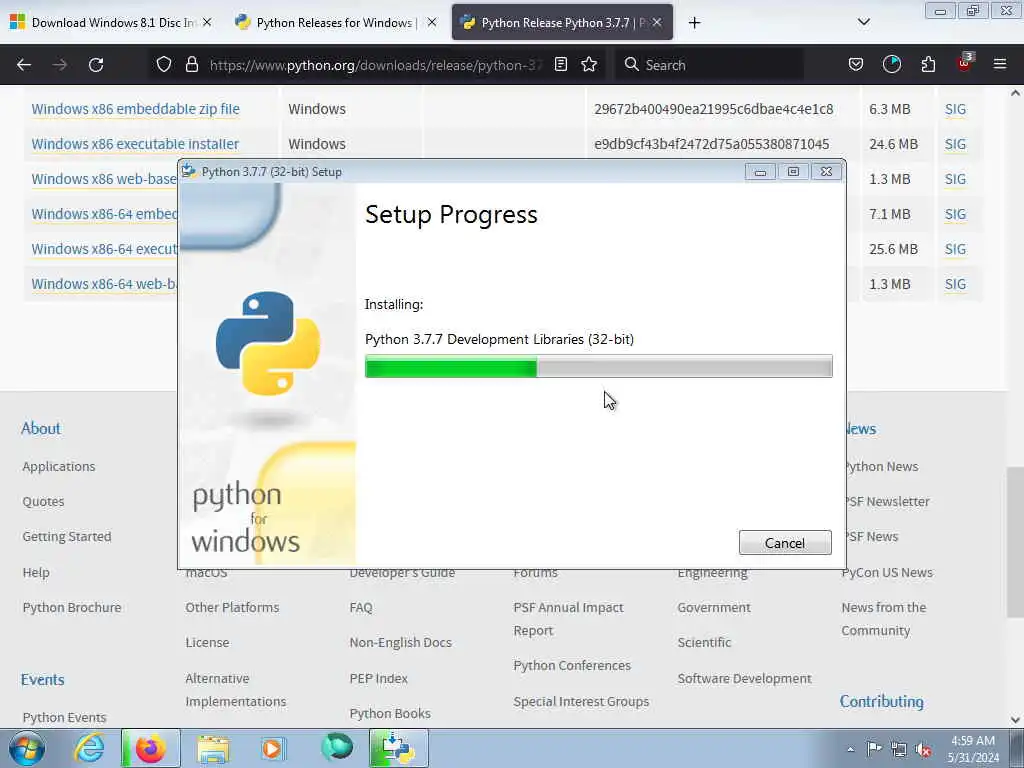
Task: Open the red uBlock extension icon
Action: pyautogui.click(x=965, y=63)
